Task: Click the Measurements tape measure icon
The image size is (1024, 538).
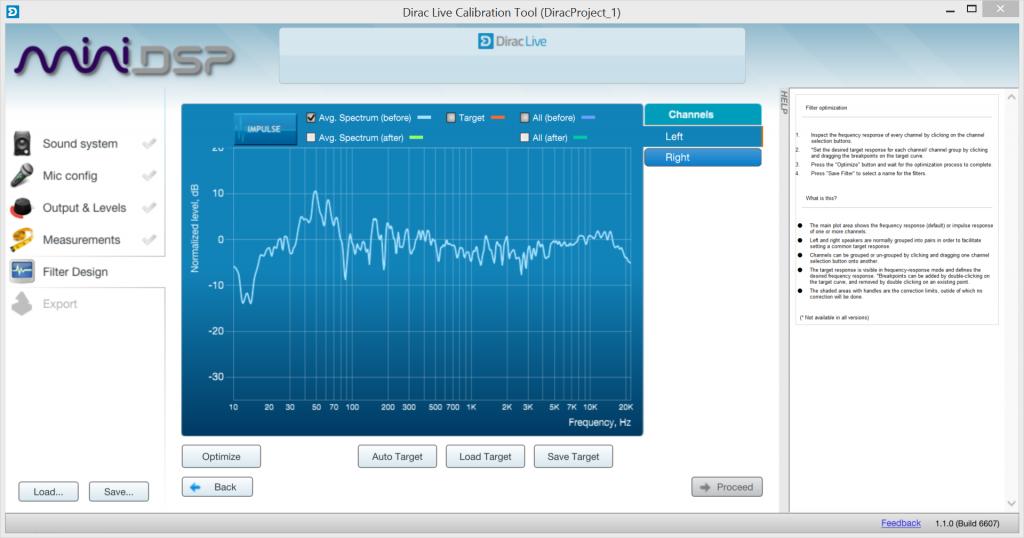Action: [x=22, y=240]
